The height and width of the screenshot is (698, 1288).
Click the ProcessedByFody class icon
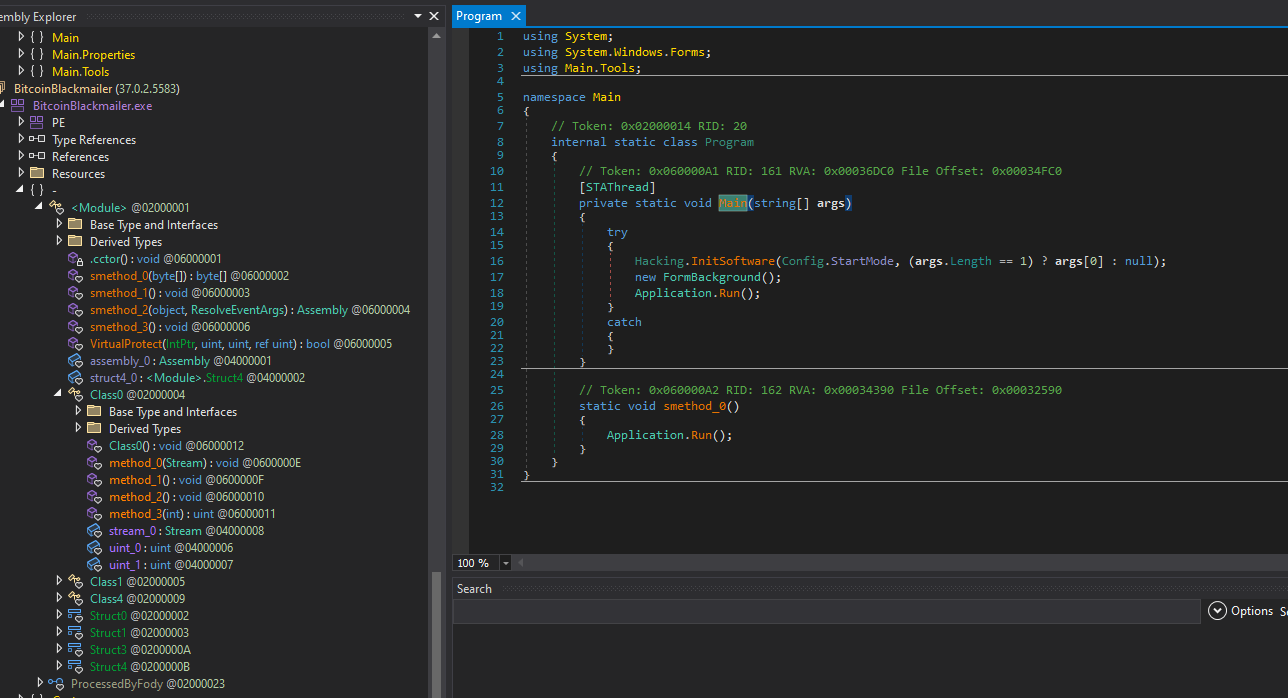click(x=56, y=684)
